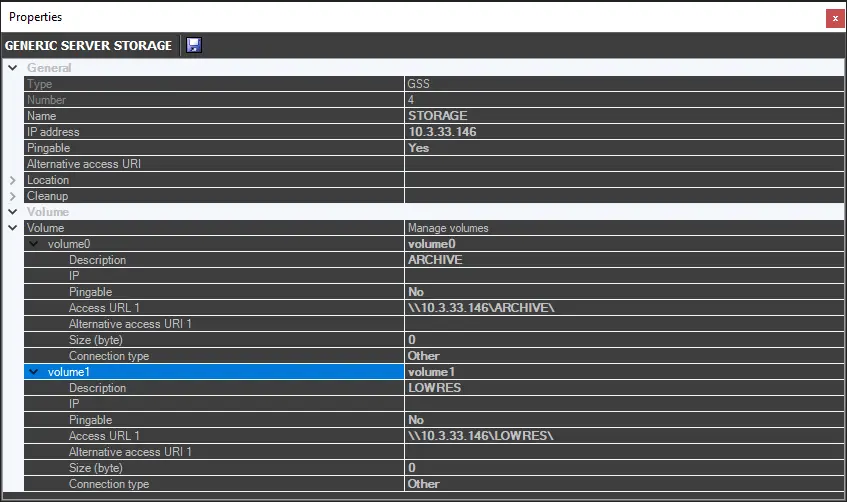Viewport: 847px width, 502px height.
Task: Collapse the volume0 tree node
Action: (35, 244)
